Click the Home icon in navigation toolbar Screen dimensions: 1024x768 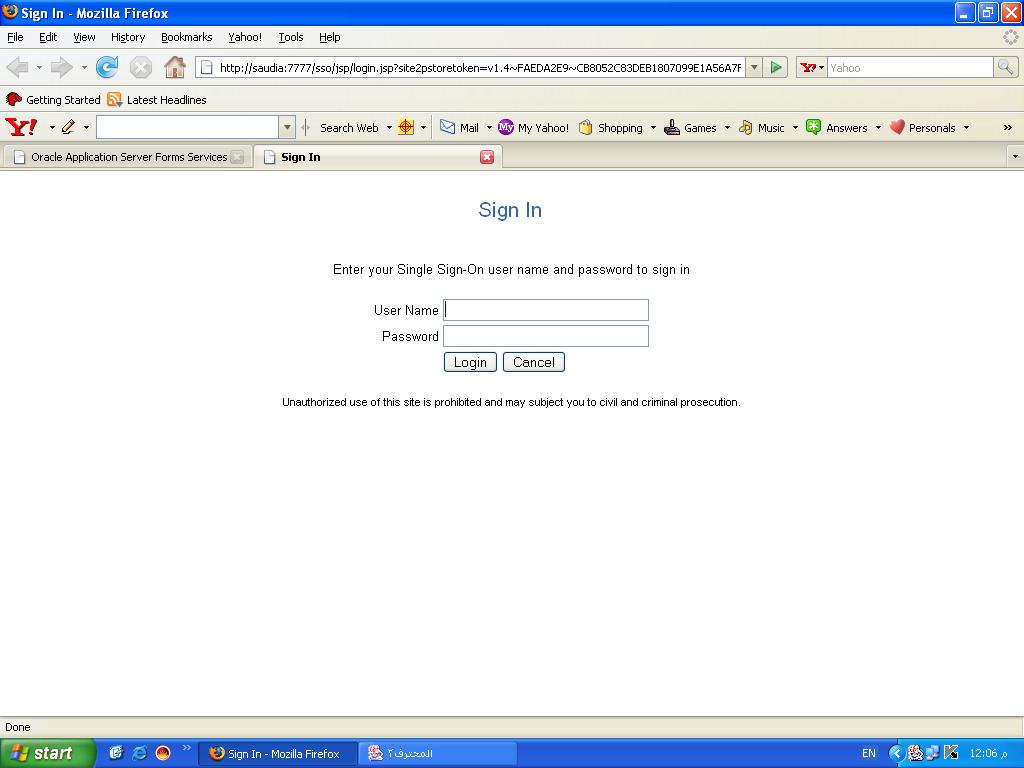pyautogui.click(x=175, y=68)
